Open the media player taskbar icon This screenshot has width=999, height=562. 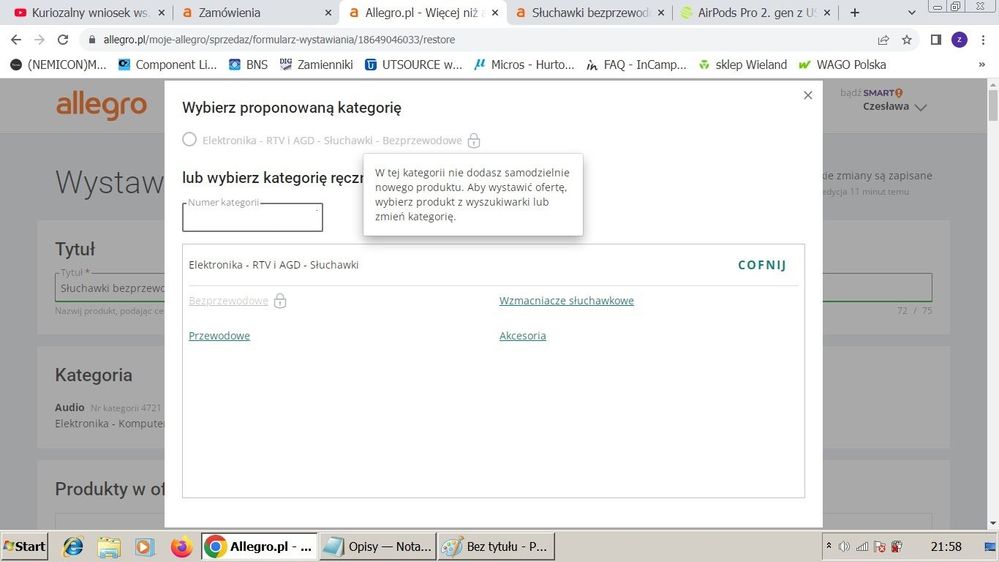(145, 547)
